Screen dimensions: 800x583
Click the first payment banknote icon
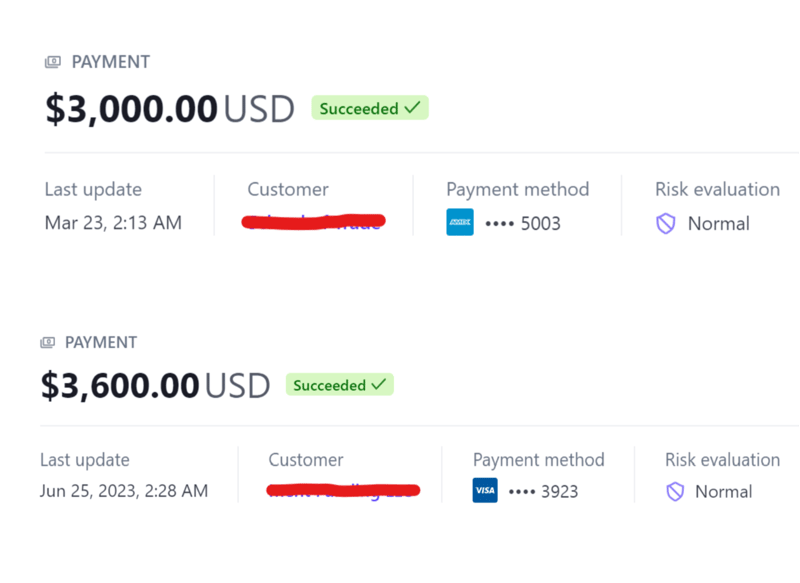53,62
